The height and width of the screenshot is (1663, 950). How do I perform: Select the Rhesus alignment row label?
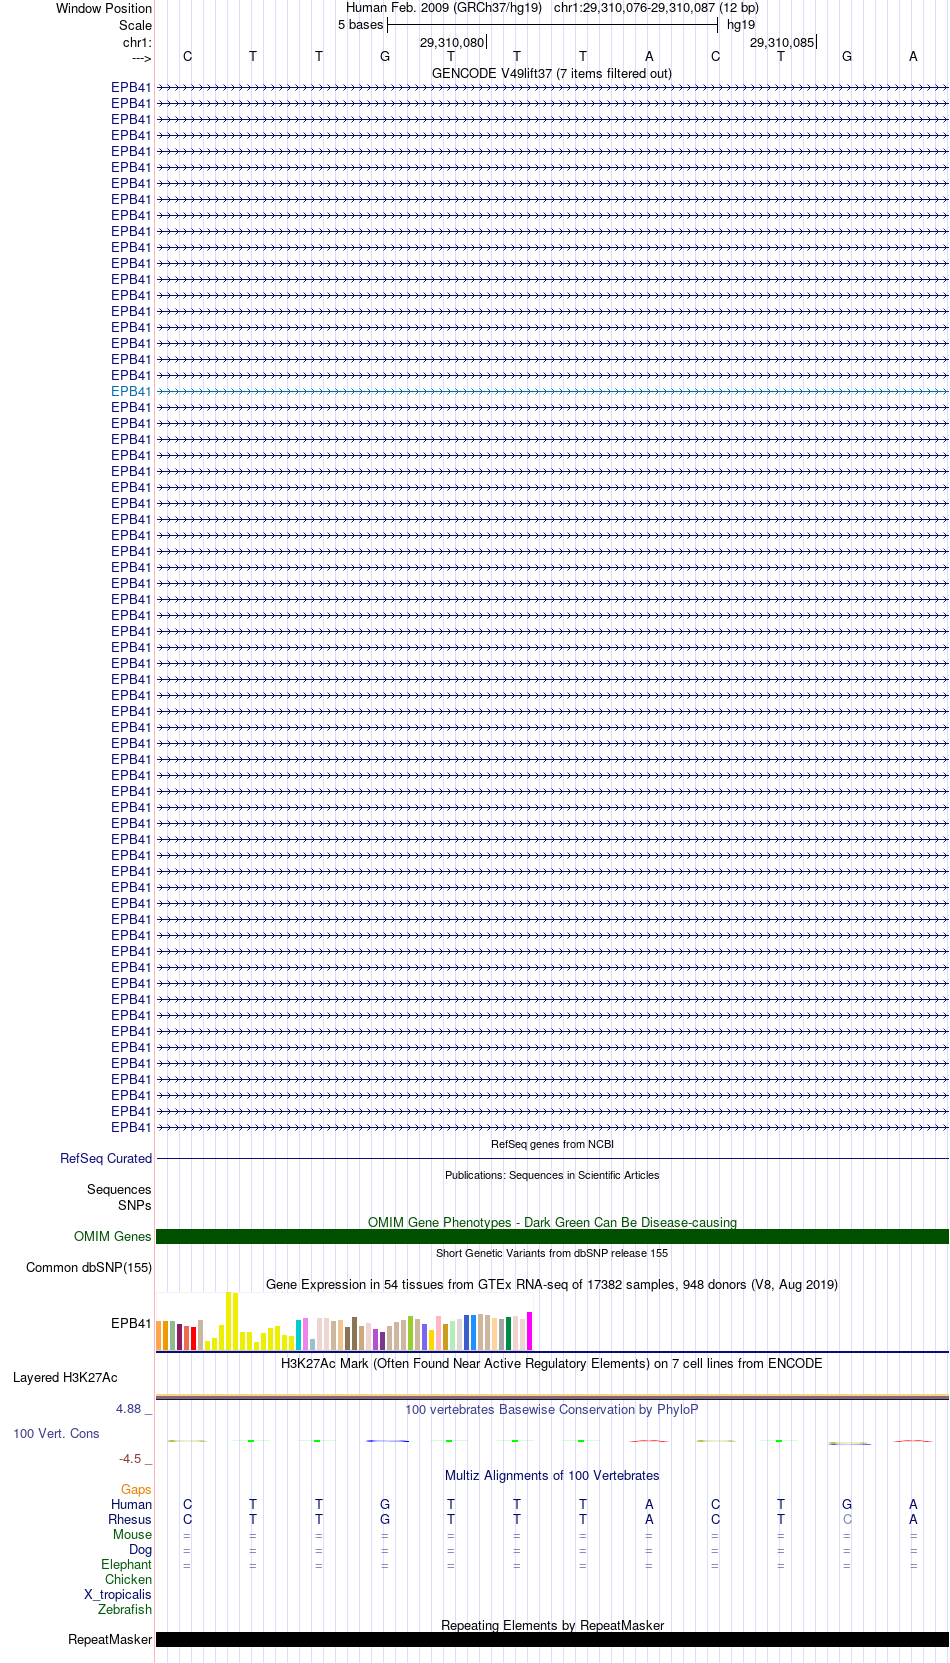(x=130, y=1519)
